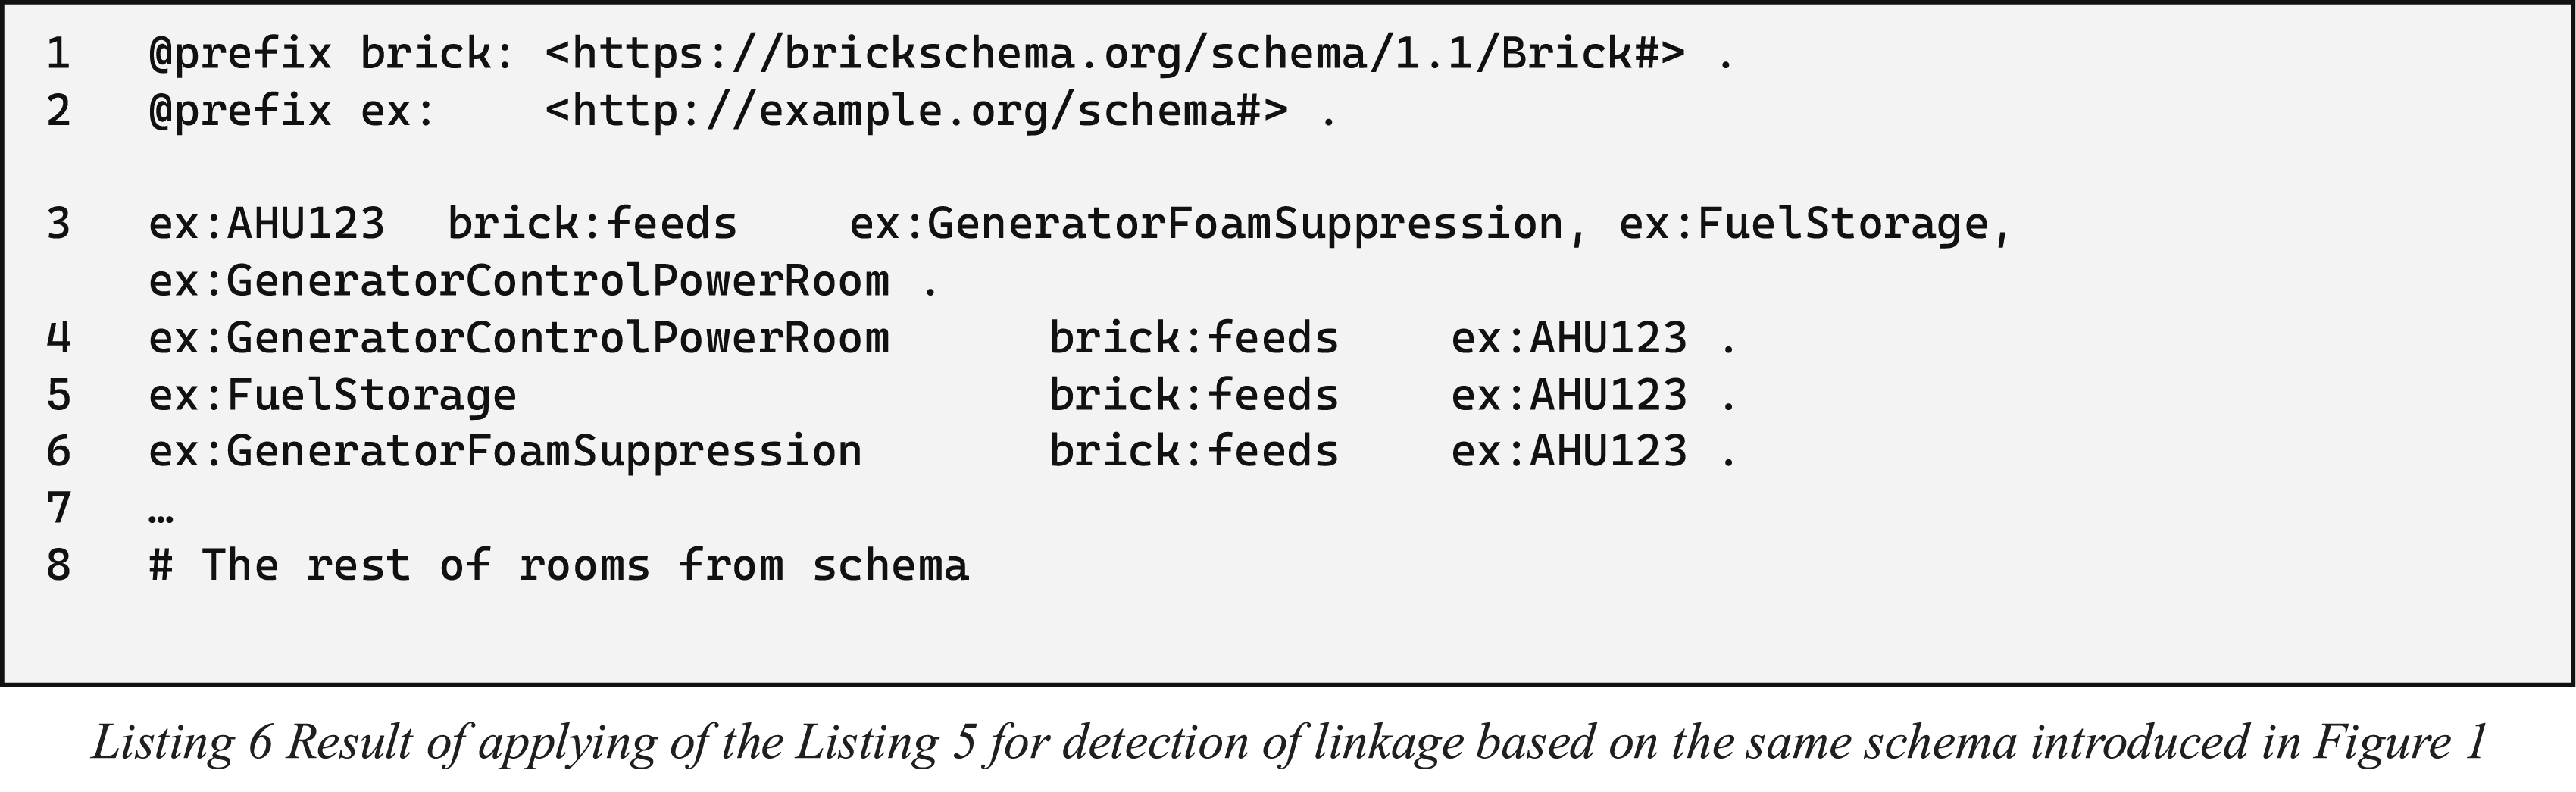The width and height of the screenshot is (2576, 792).
Task: Click ex:AHU123 at end of line 4
Action: click(x=1569, y=338)
